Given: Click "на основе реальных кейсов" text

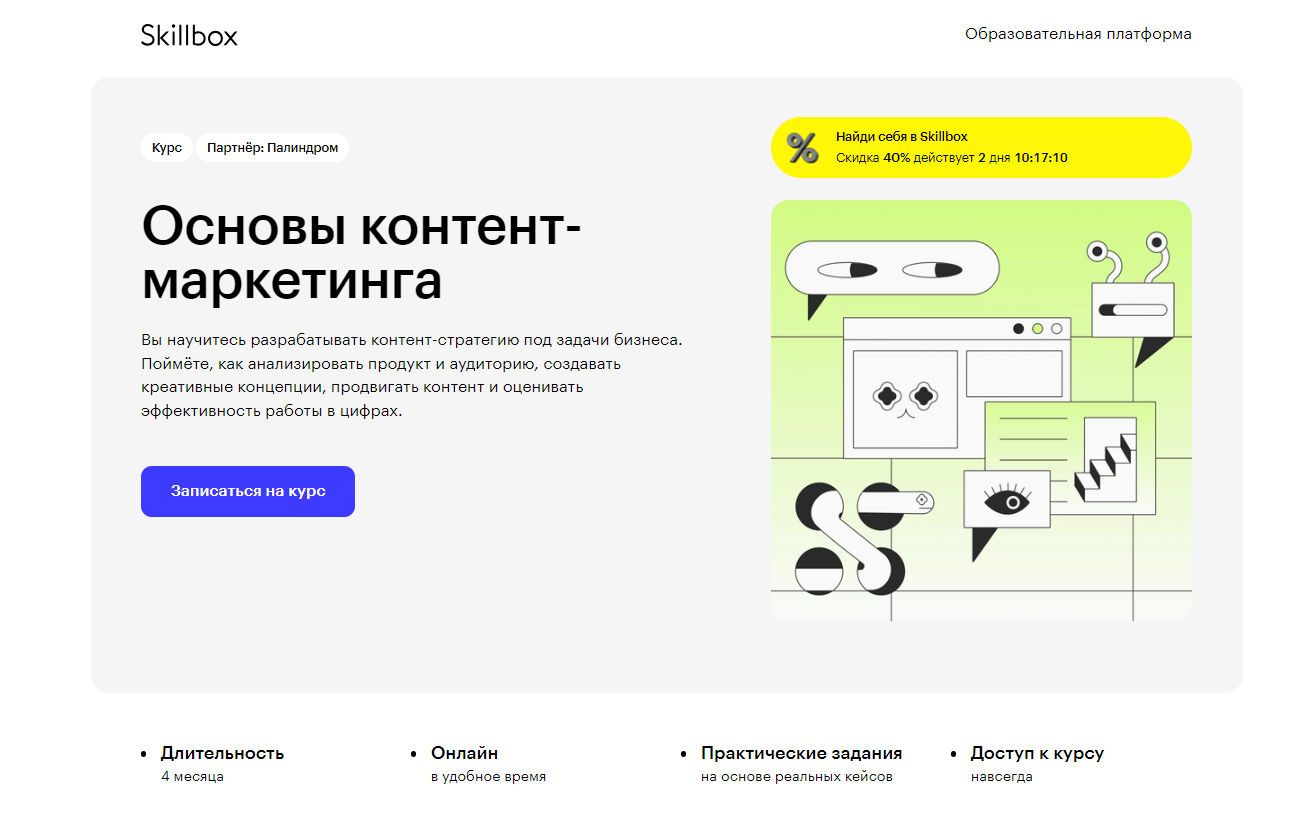Looking at the screenshot, I should (797, 777).
